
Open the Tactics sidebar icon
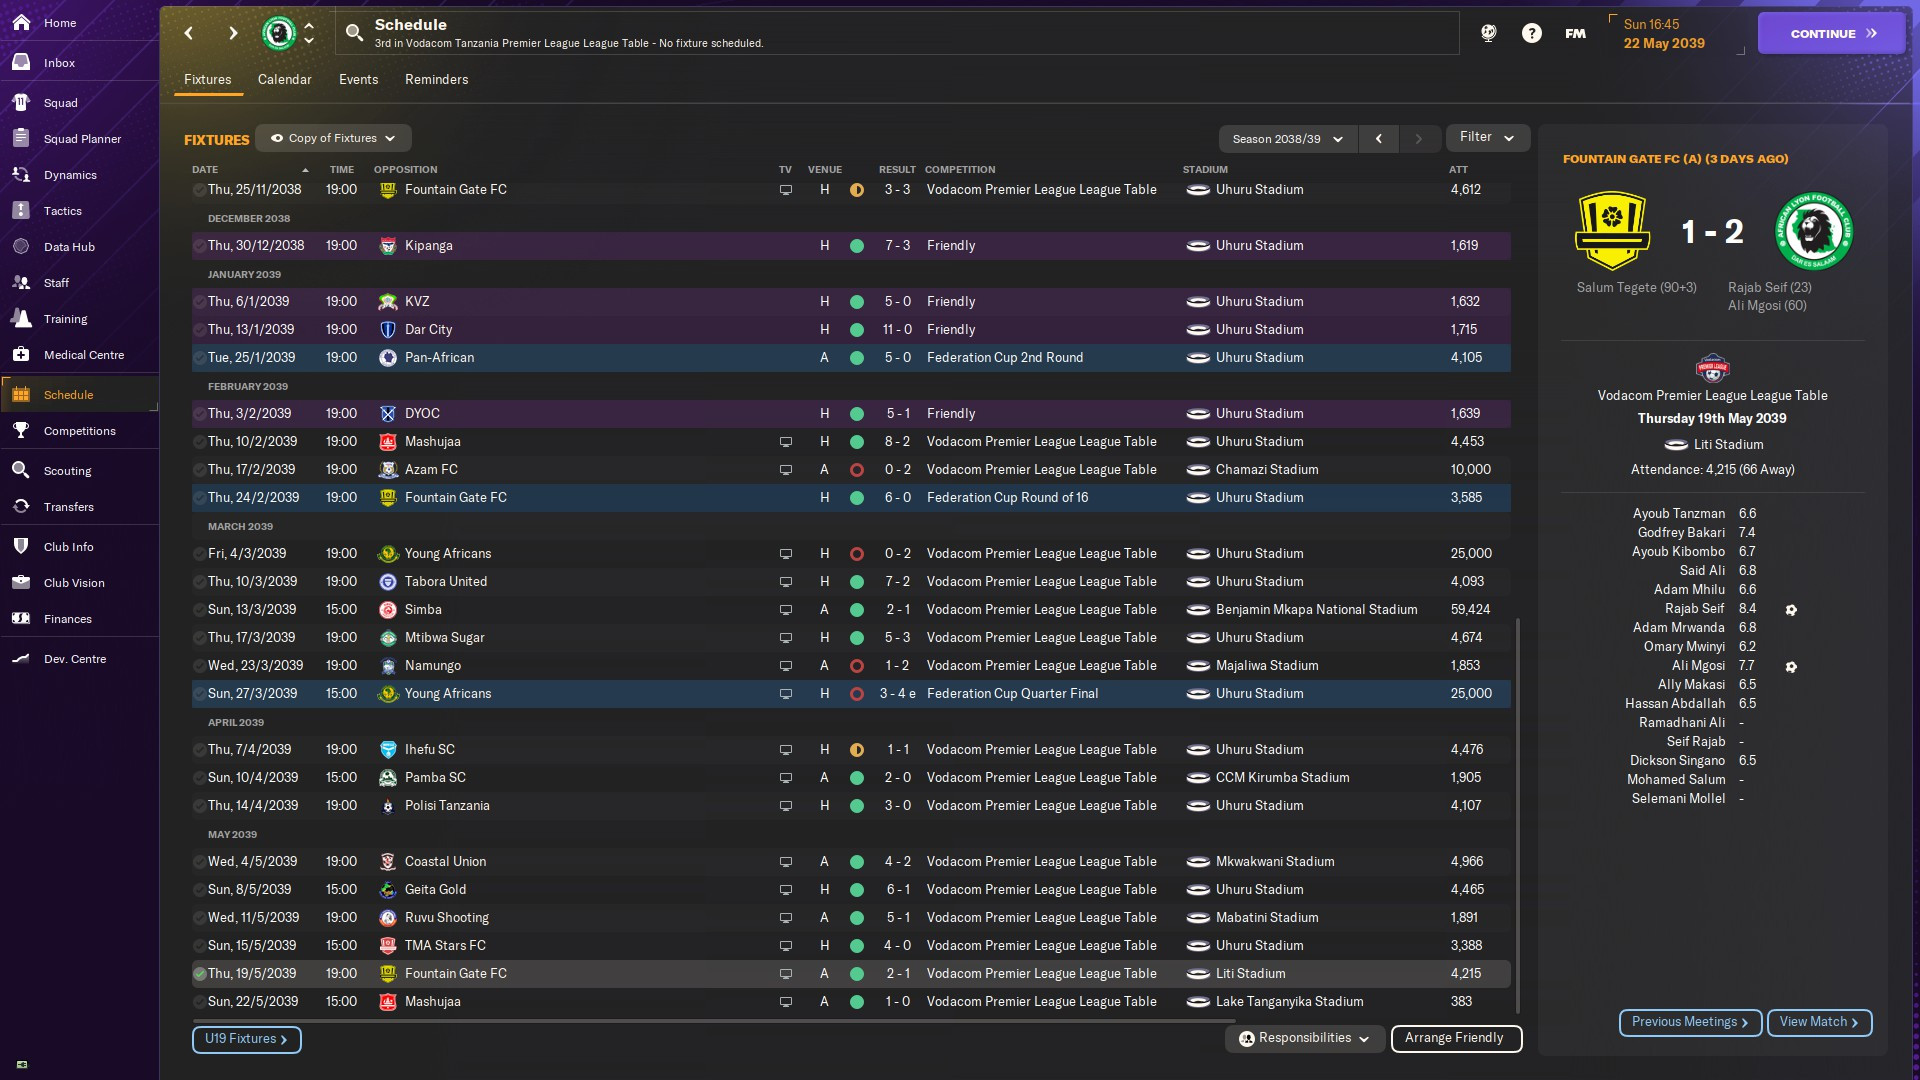tap(21, 211)
